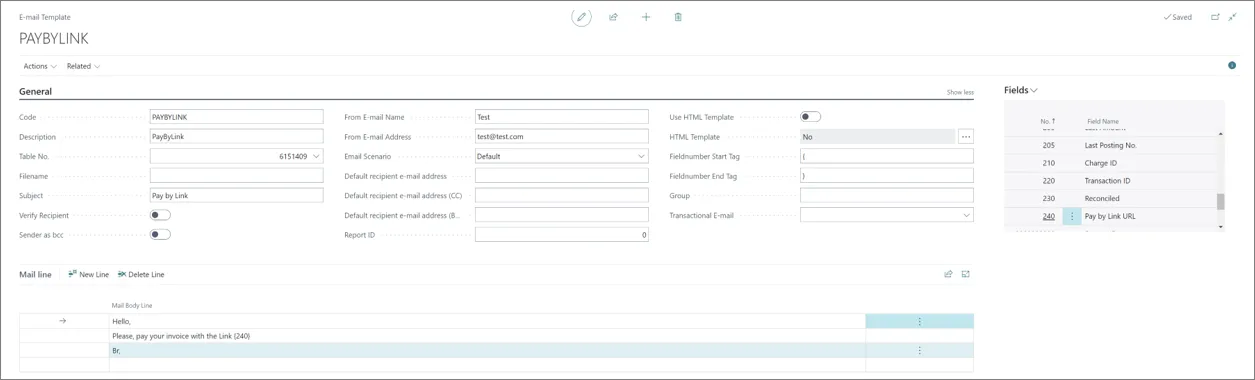Click New Line in Mail line
Screen dimensions: 1255x380
coord(89,274)
